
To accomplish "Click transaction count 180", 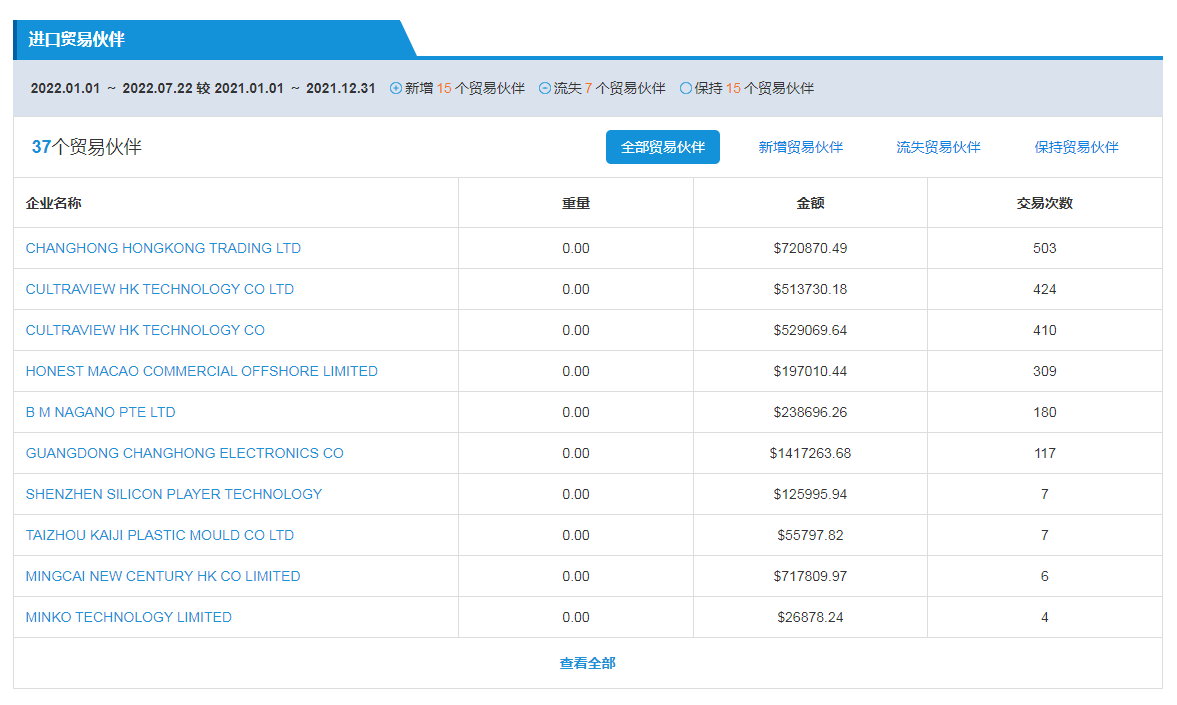I will pos(1045,412).
